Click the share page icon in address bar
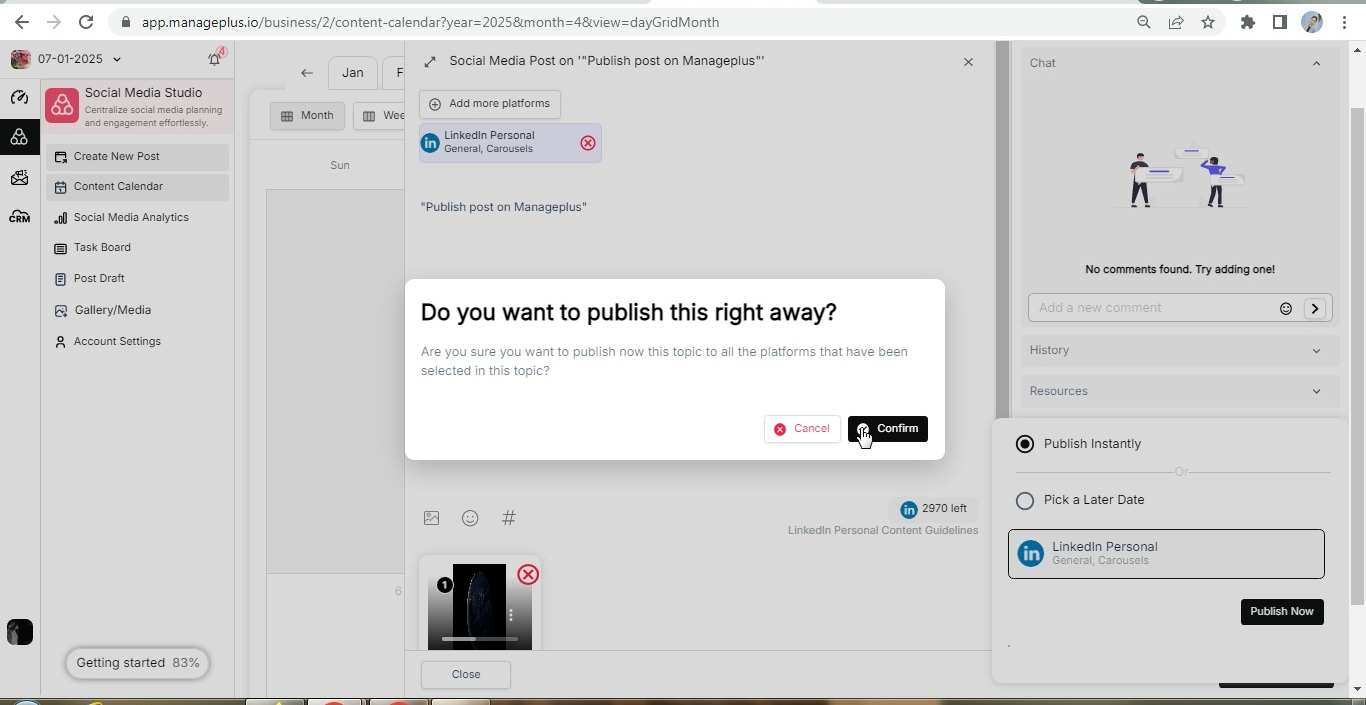The image size is (1366, 705). point(1176,22)
